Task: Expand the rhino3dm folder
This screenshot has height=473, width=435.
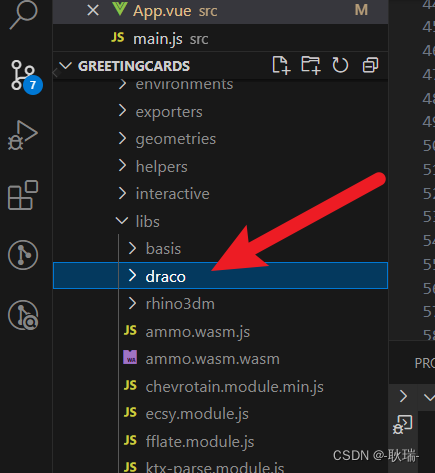Action: (x=220, y=304)
